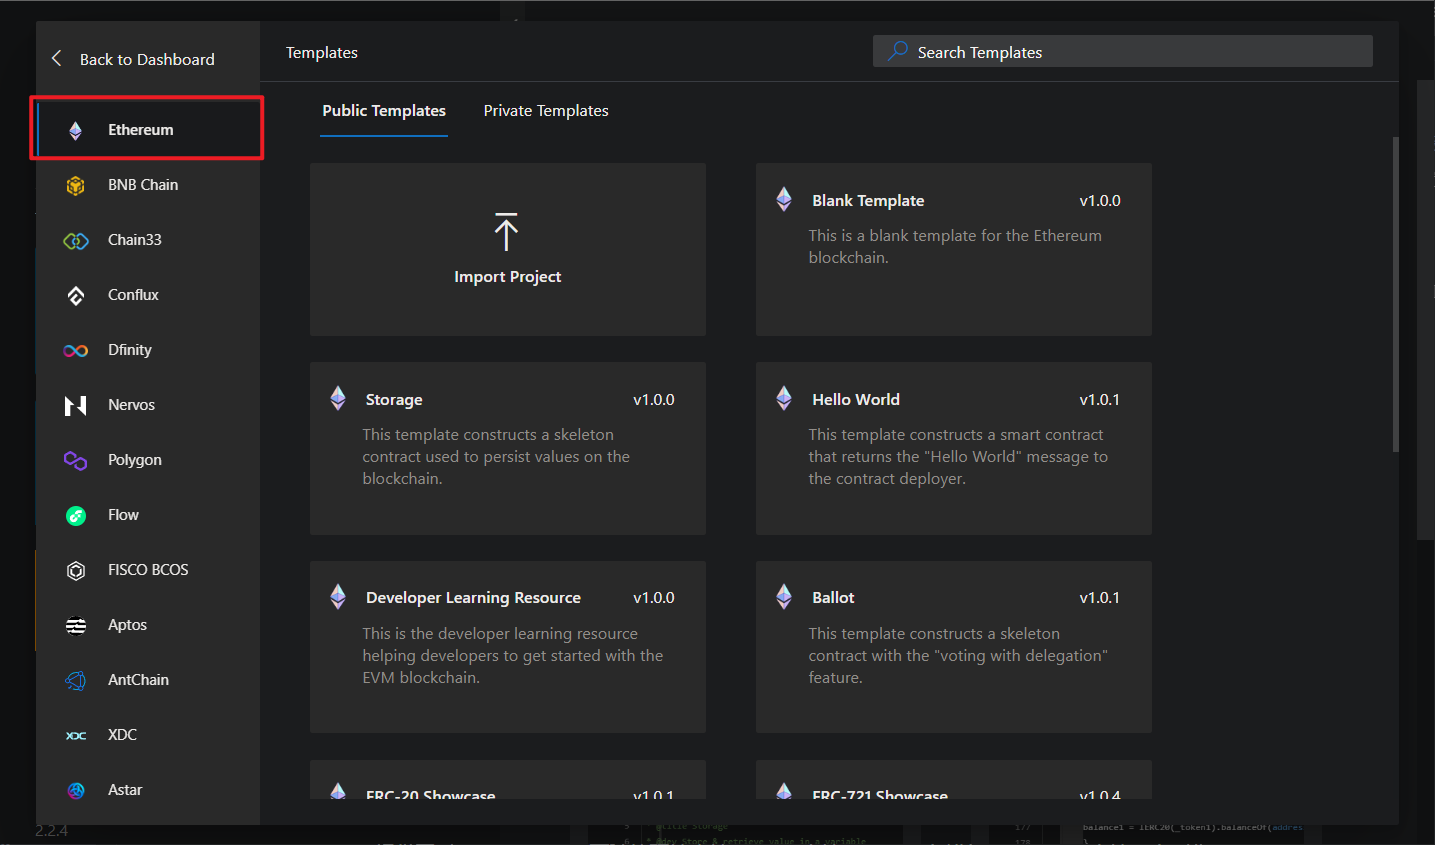Select AntChain in the sidebar
Image resolution: width=1435 pixels, height=845 pixels.
[138, 680]
